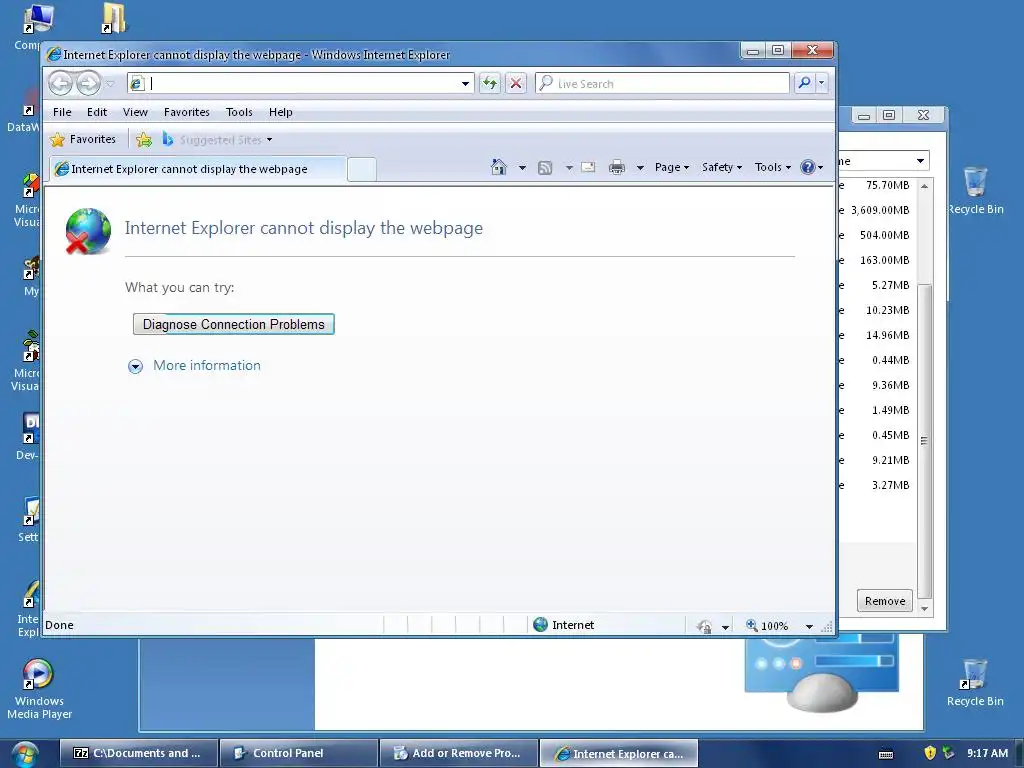The width and height of the screenshot is (1024, 768).
Task: Click the Read Mail envelope icon
Action: (588, 168)
